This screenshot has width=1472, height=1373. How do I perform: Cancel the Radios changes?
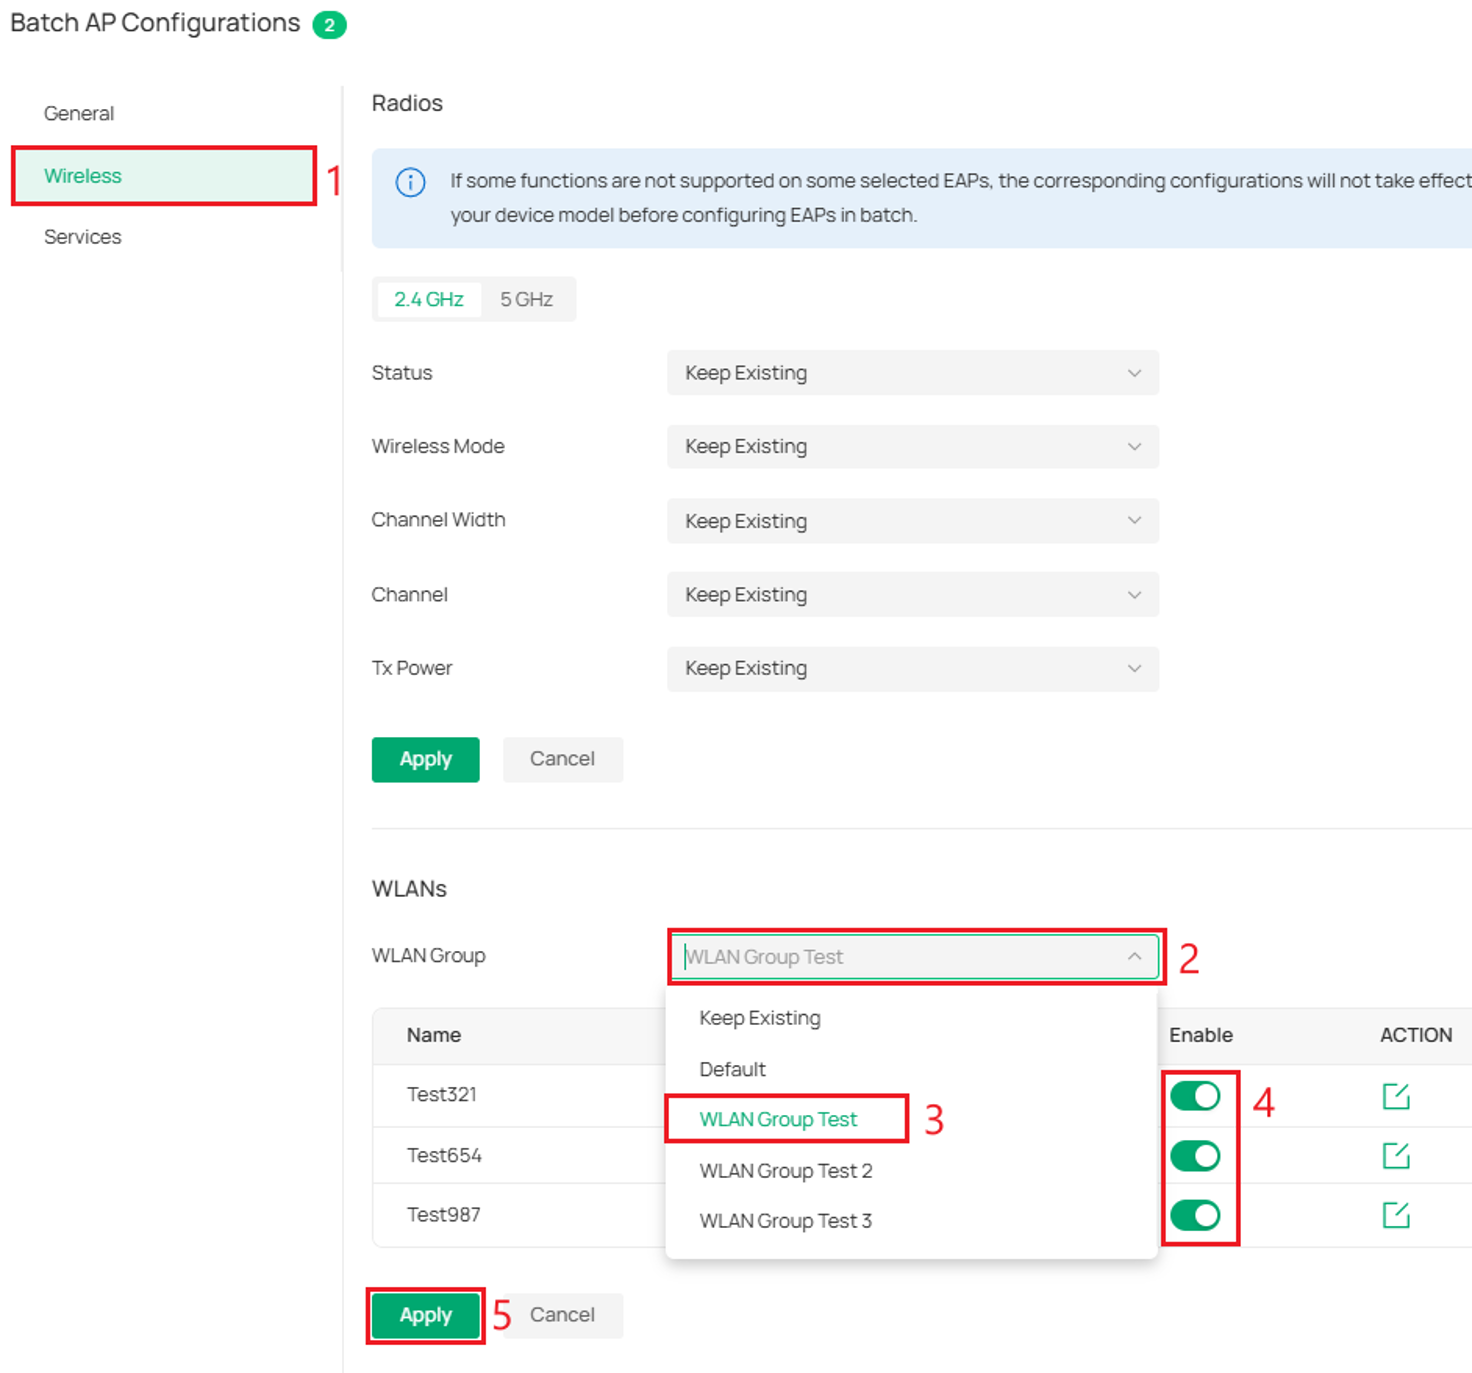click(x=562, y=759)
